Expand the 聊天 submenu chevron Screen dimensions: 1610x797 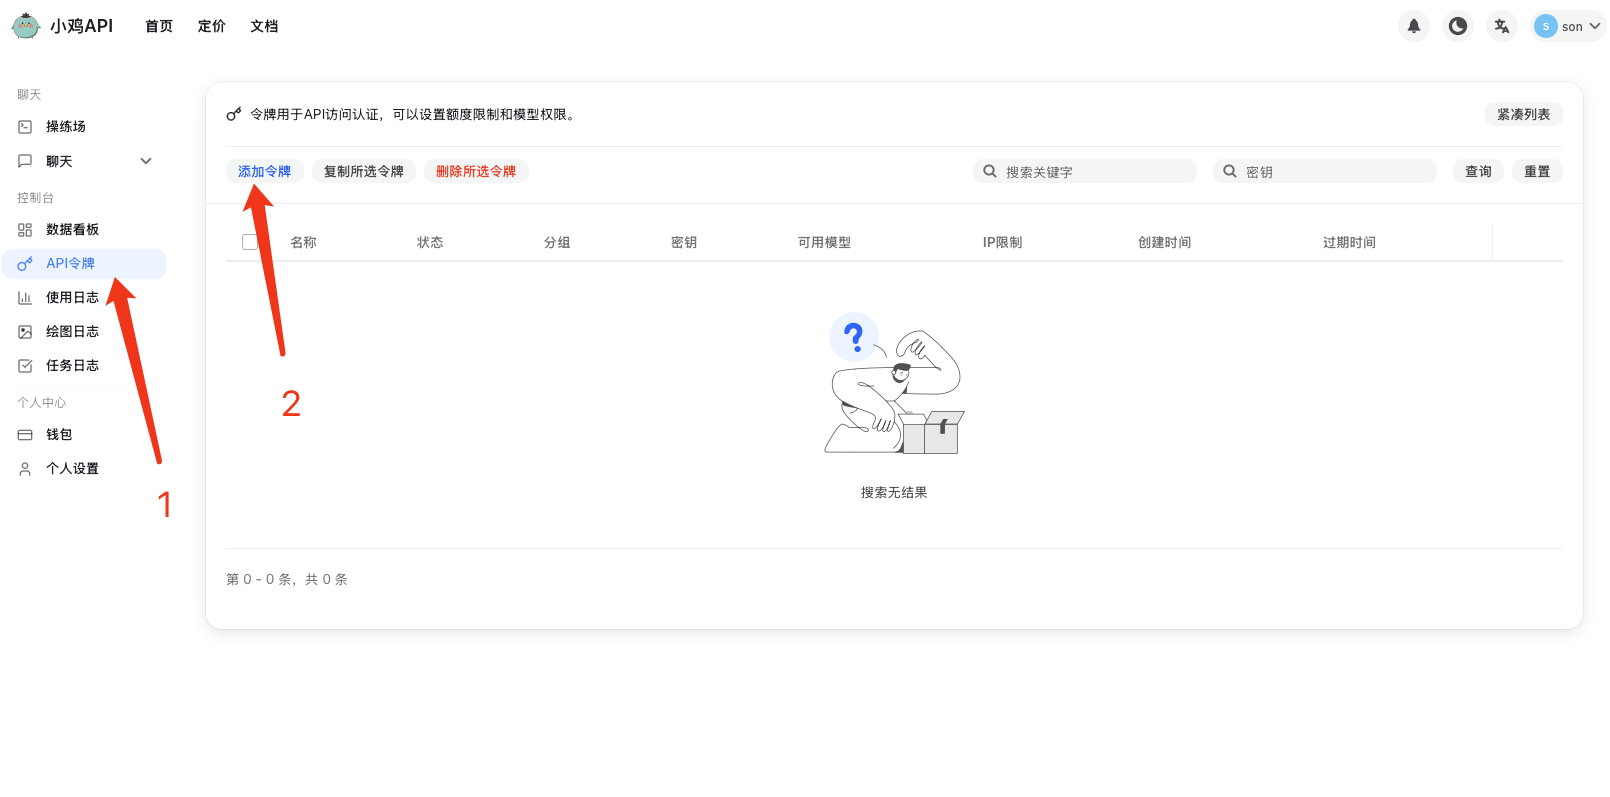tap(146, 161)
